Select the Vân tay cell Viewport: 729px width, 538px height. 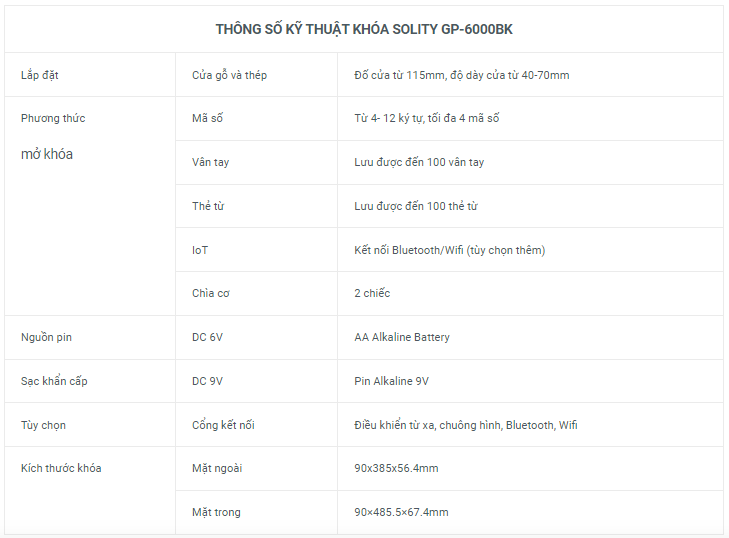[x=210, y=162]
